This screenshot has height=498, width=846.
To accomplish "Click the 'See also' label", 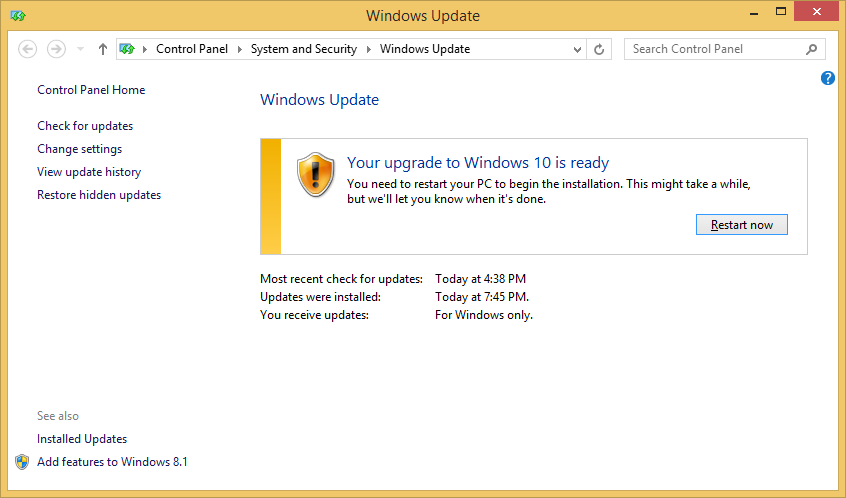I will coord(58,416).
